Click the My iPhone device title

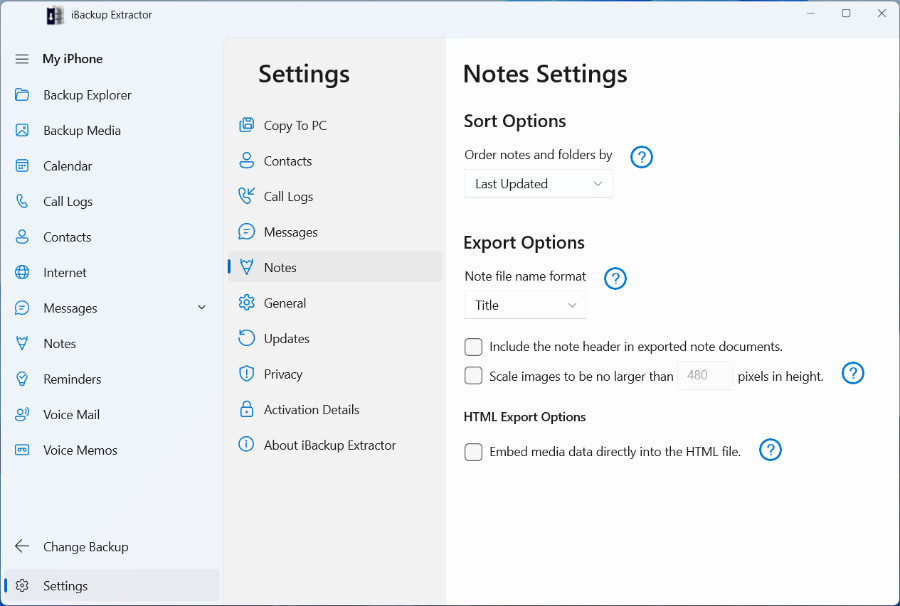point(72,59)
